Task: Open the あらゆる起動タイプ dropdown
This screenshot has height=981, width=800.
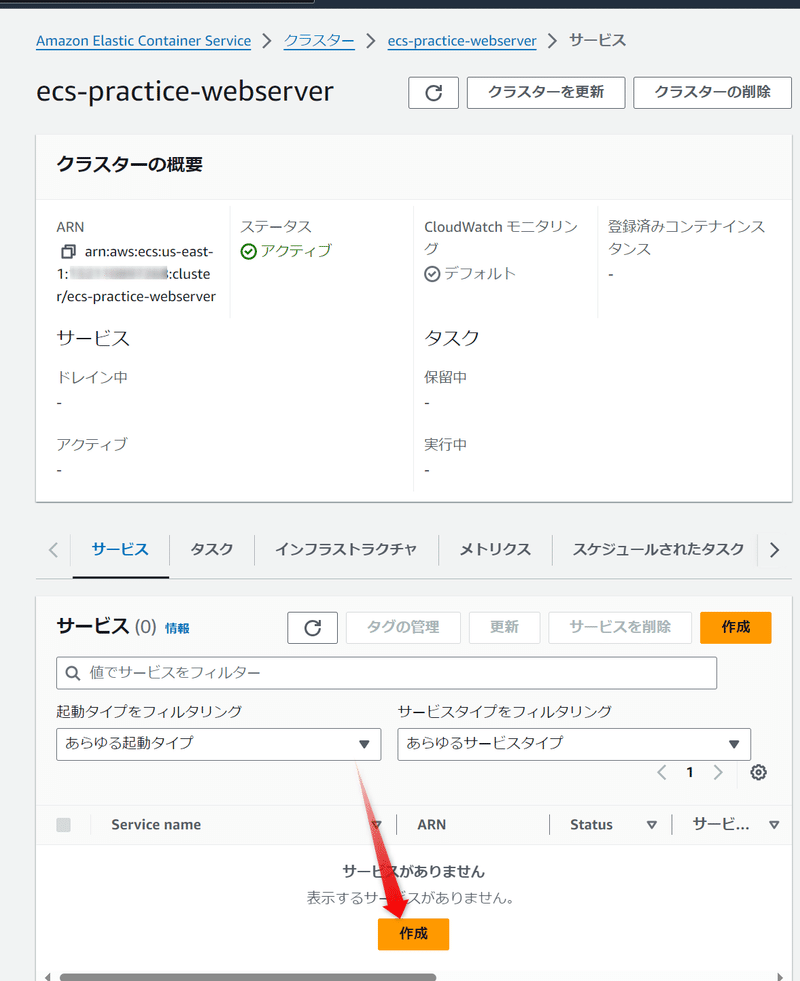Action: [218, 744]
